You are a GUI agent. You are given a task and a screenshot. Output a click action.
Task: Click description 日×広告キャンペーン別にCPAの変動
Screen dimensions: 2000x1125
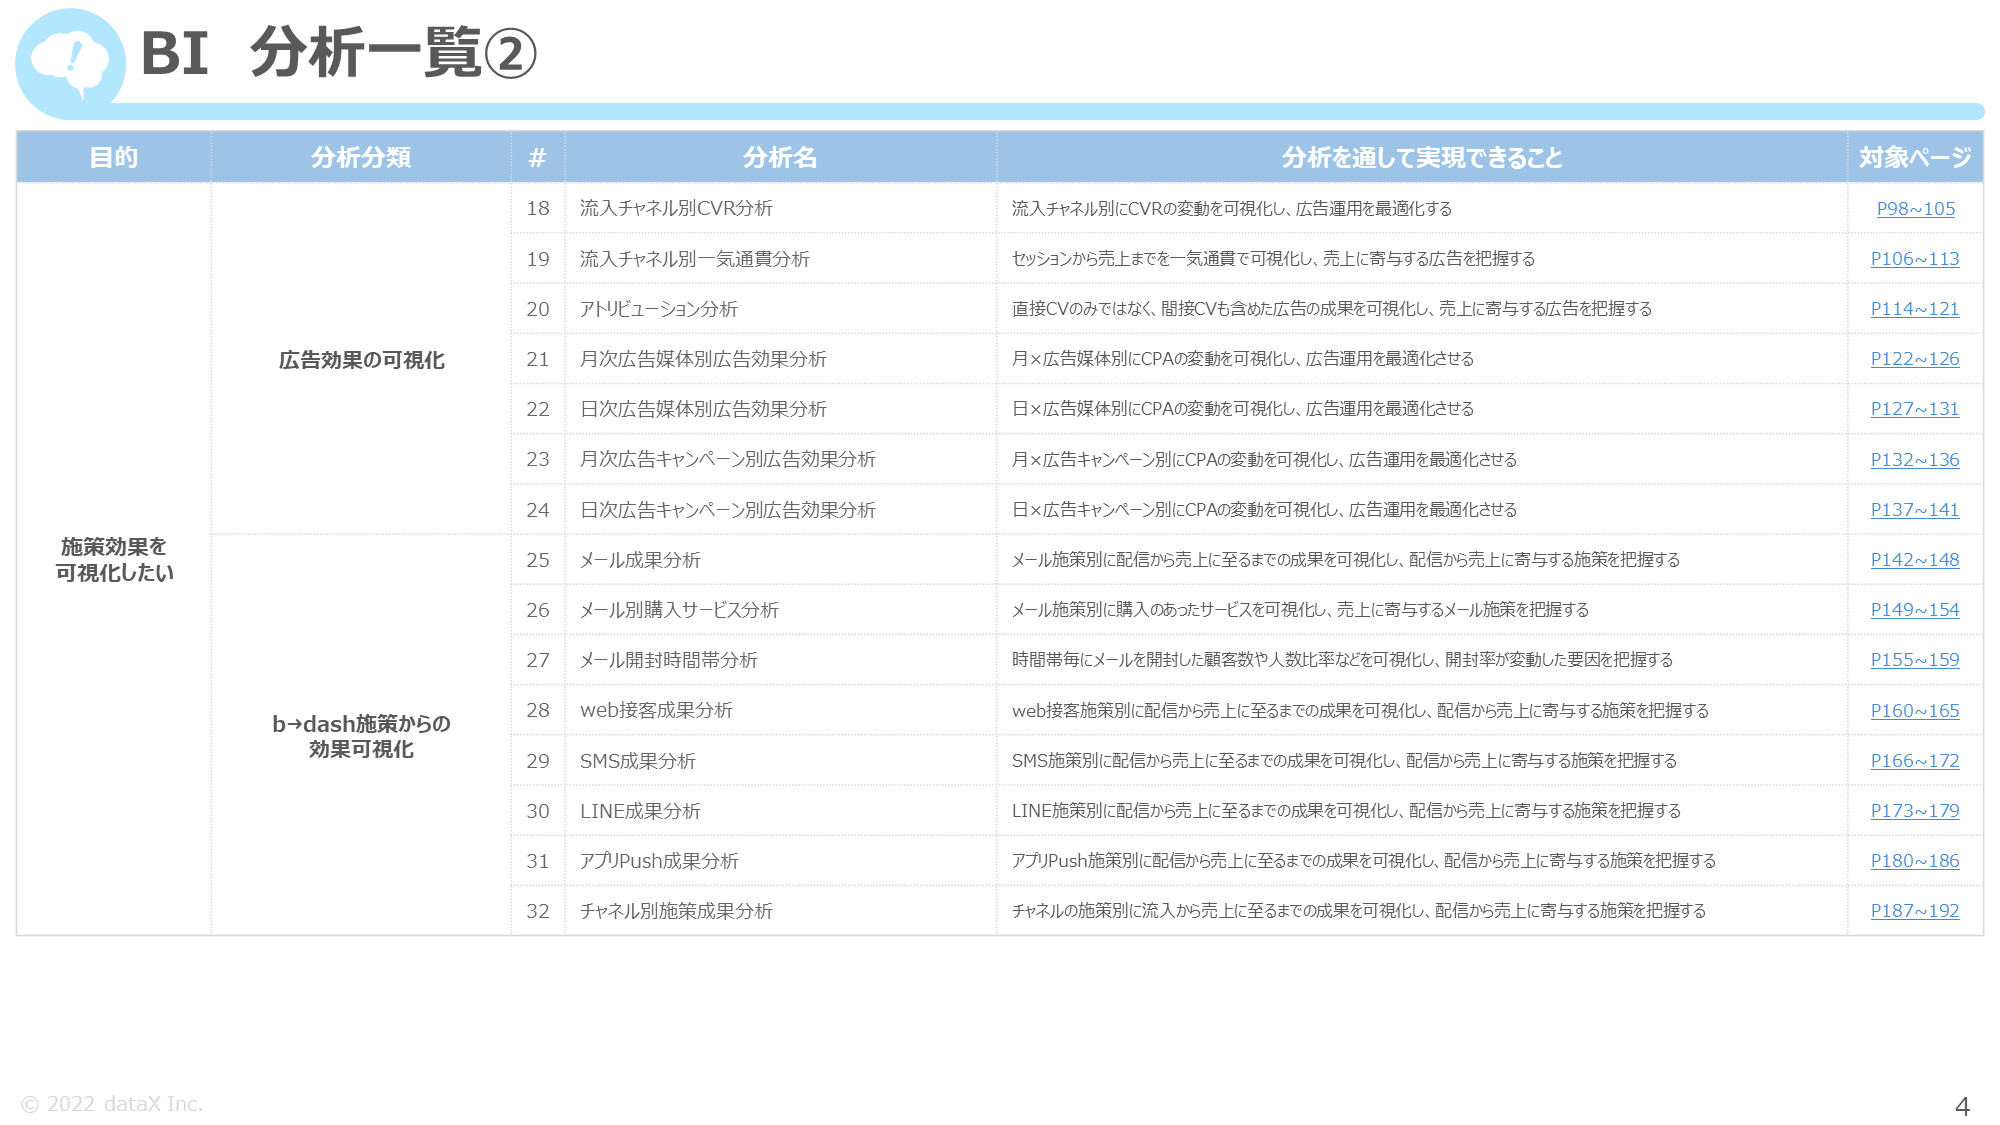[1264, 510]
